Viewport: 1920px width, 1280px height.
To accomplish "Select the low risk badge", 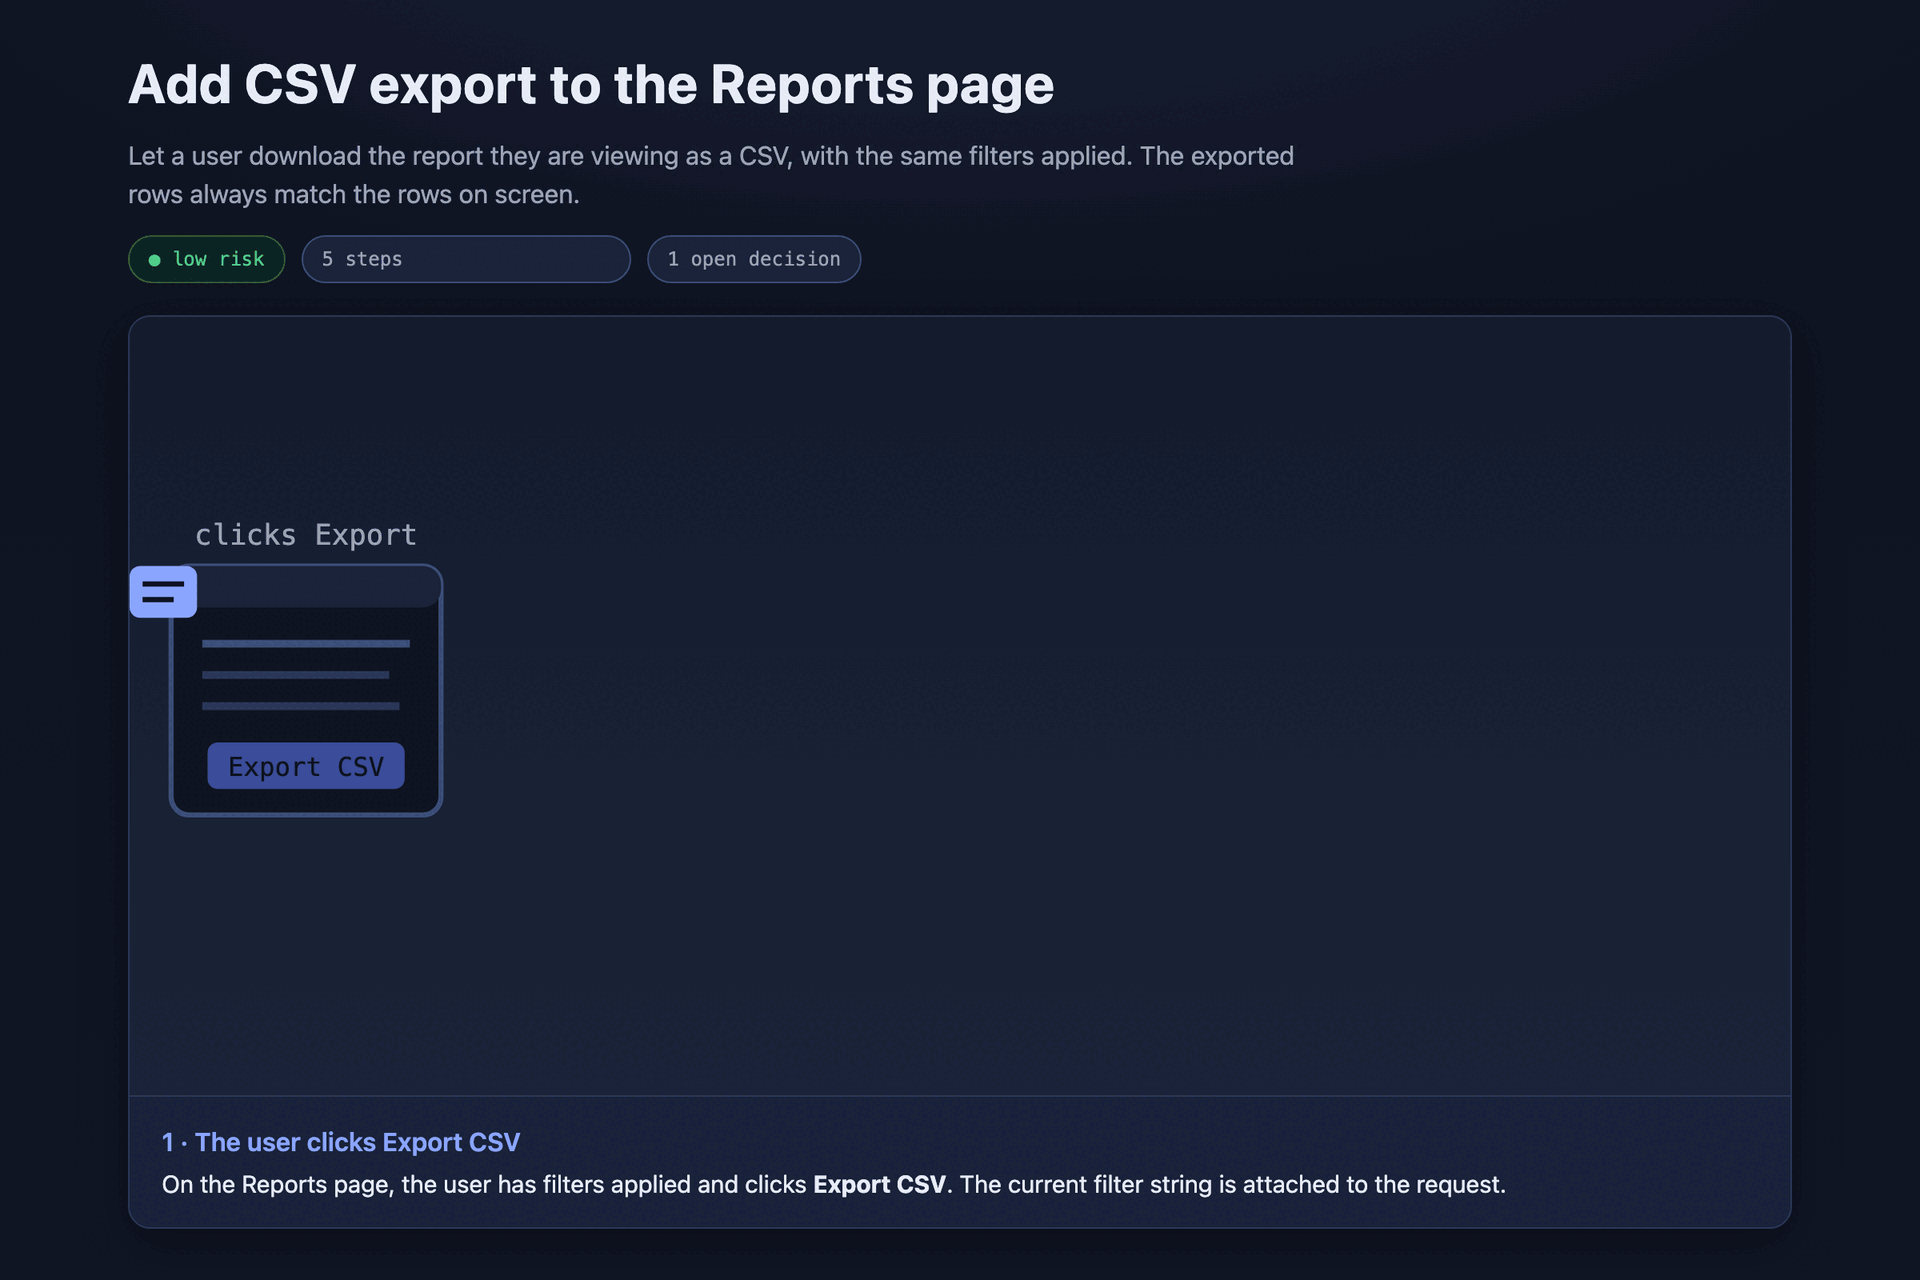I will click(x=207, y=259).
